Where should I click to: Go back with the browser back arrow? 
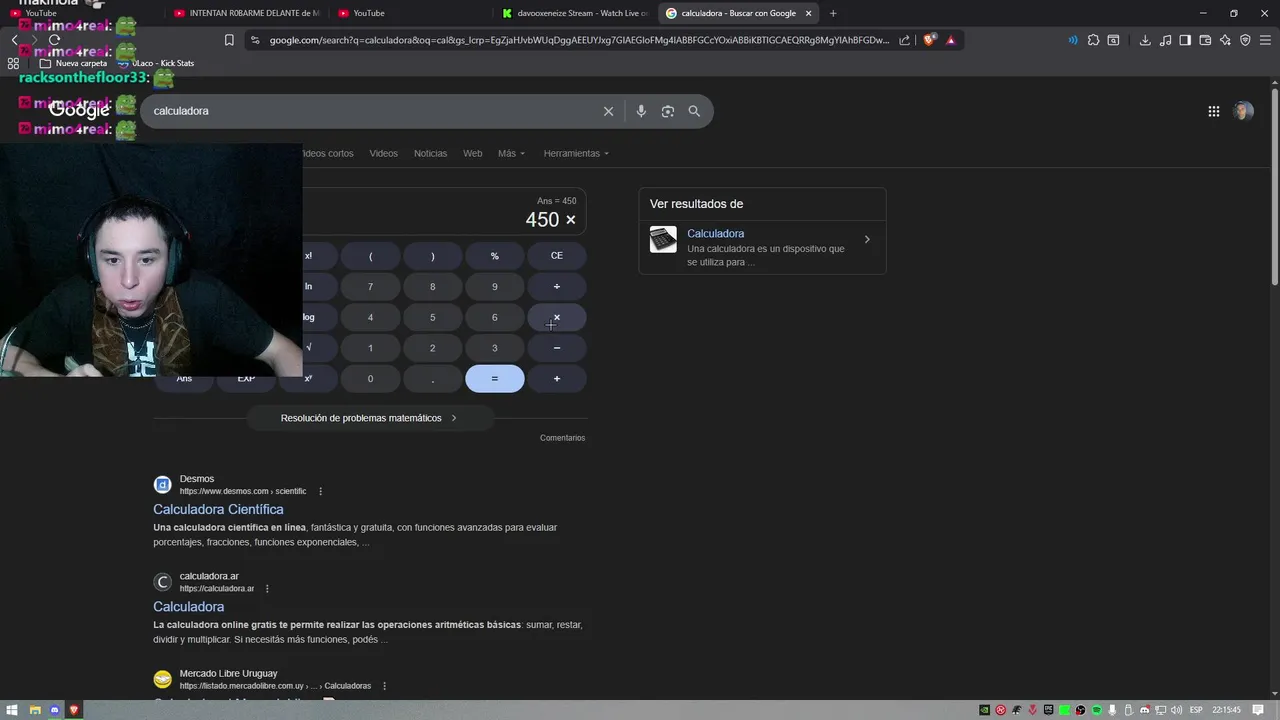point(14,40)
